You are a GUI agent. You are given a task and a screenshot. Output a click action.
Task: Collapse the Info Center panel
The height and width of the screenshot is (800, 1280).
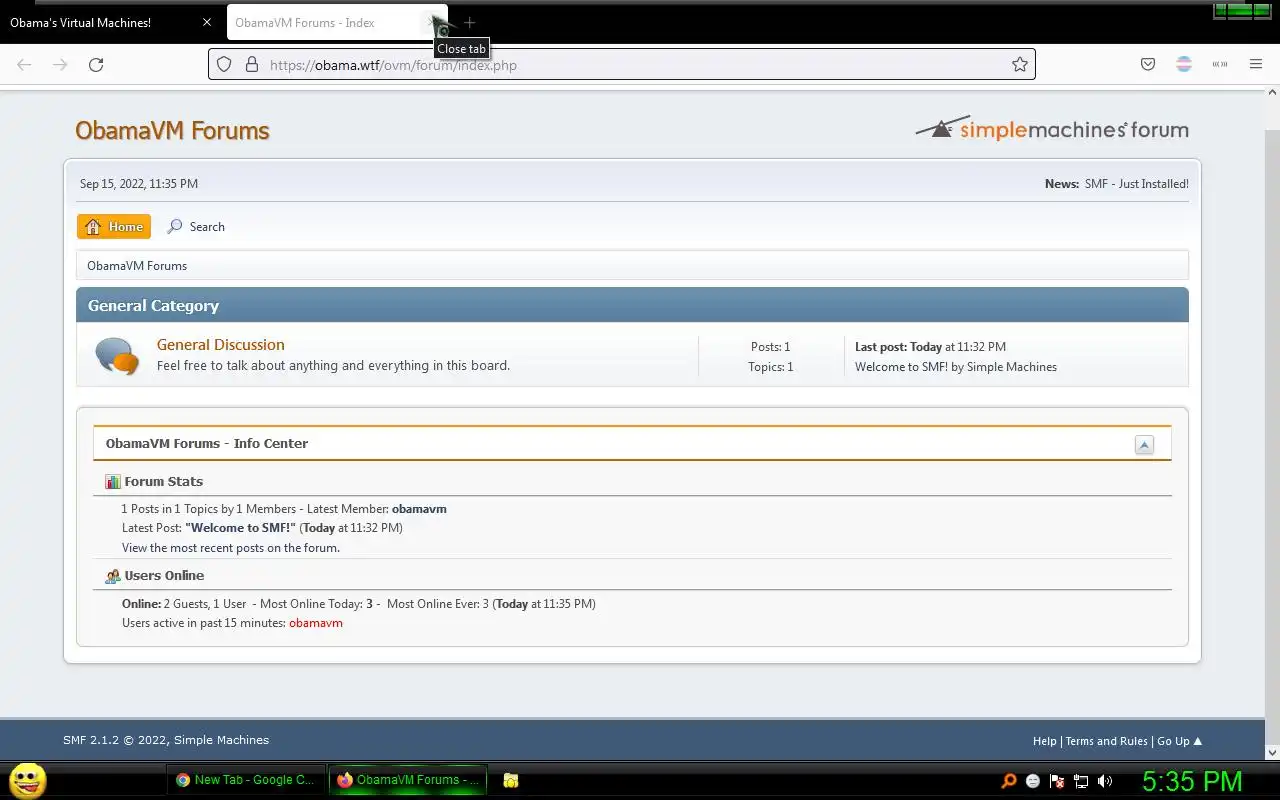coord(1144,445)
